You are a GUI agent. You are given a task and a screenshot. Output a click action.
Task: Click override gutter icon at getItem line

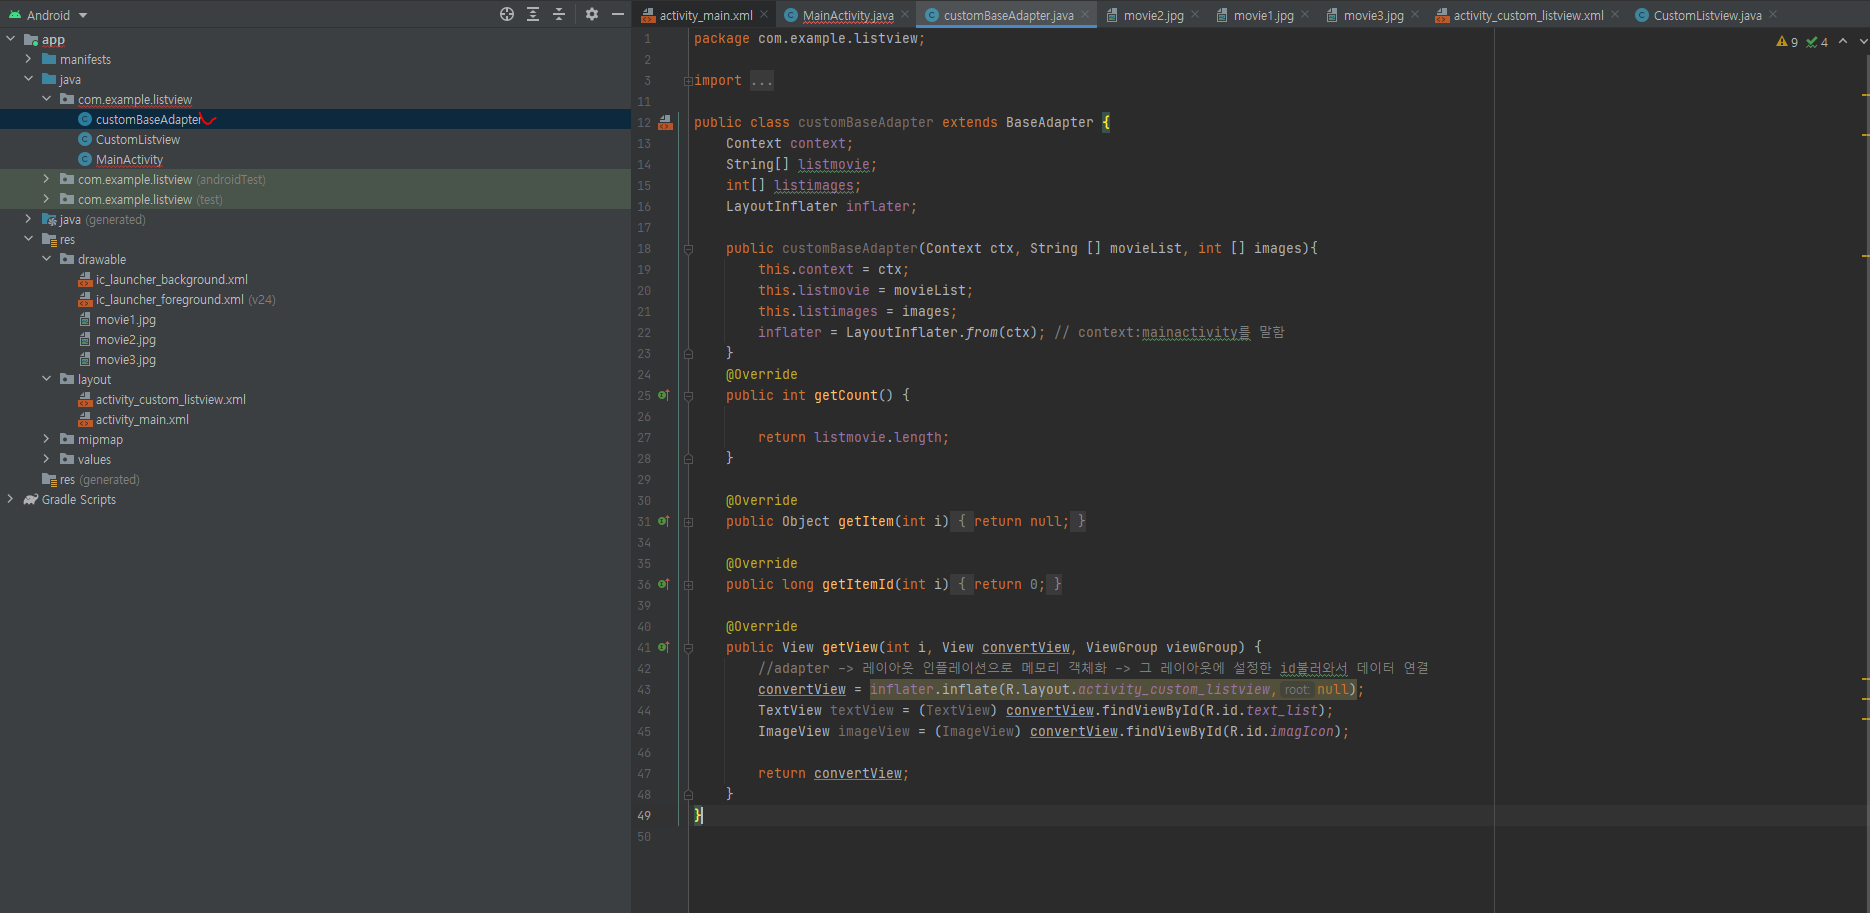pyautogui.click(x=663, y=521)
